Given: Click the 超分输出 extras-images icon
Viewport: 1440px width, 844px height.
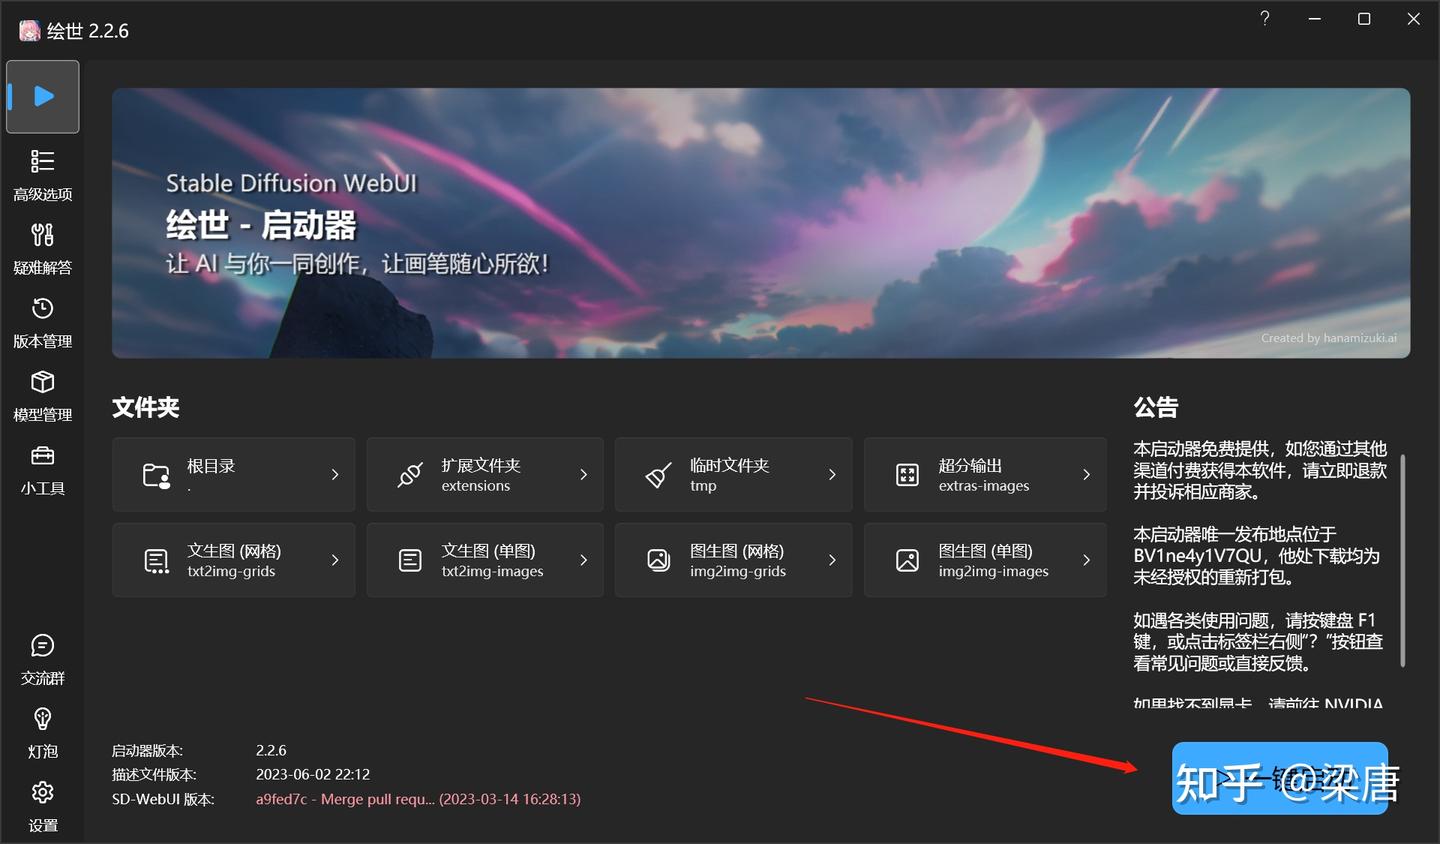Looking at the screenshot, I should pos(907,474).
